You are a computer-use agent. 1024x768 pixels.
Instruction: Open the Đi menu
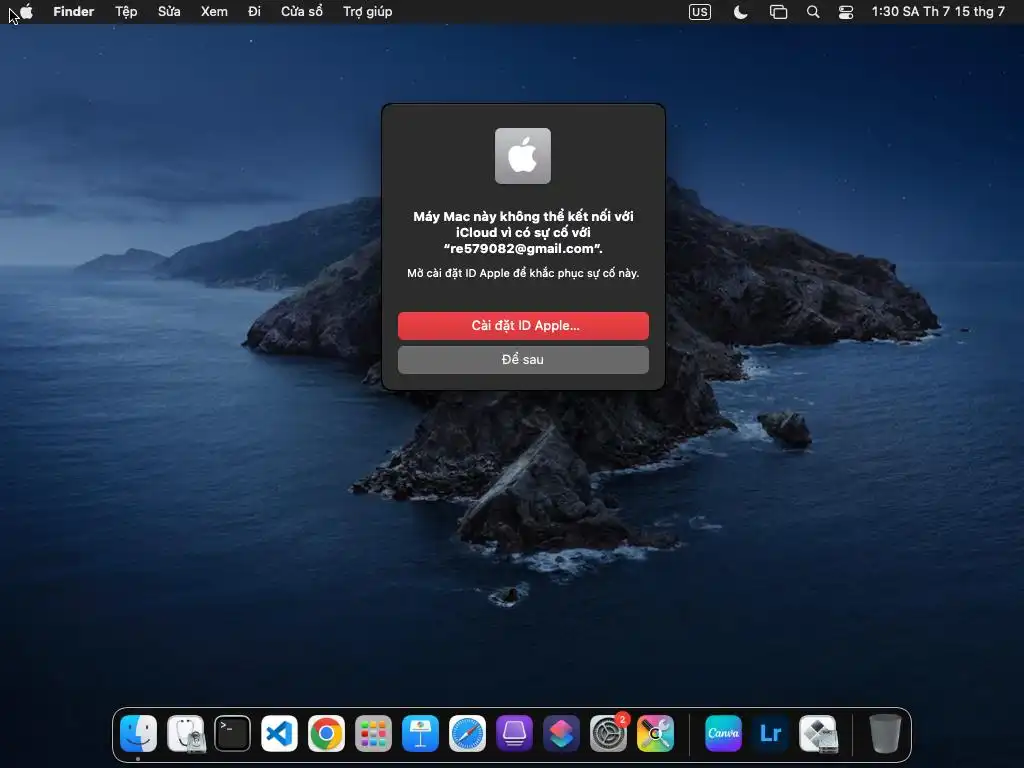point(254,11)
